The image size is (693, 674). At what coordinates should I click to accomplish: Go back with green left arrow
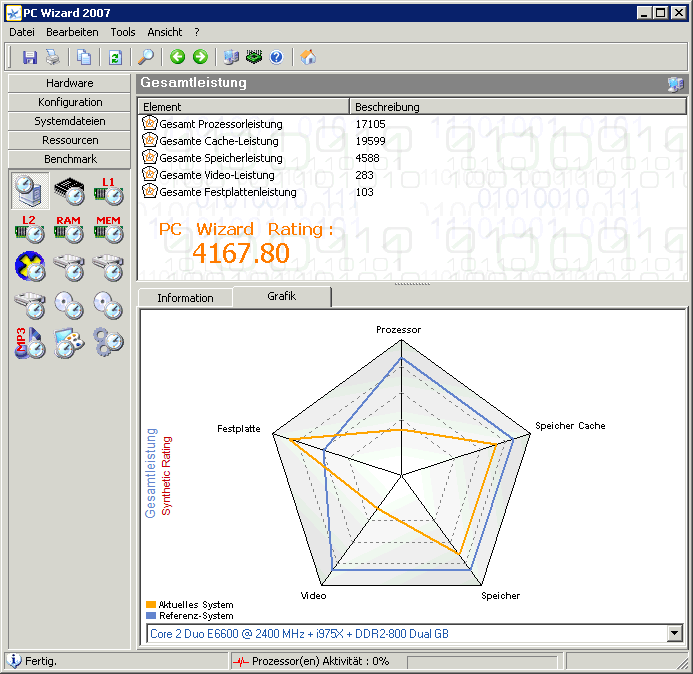(178, 57)
